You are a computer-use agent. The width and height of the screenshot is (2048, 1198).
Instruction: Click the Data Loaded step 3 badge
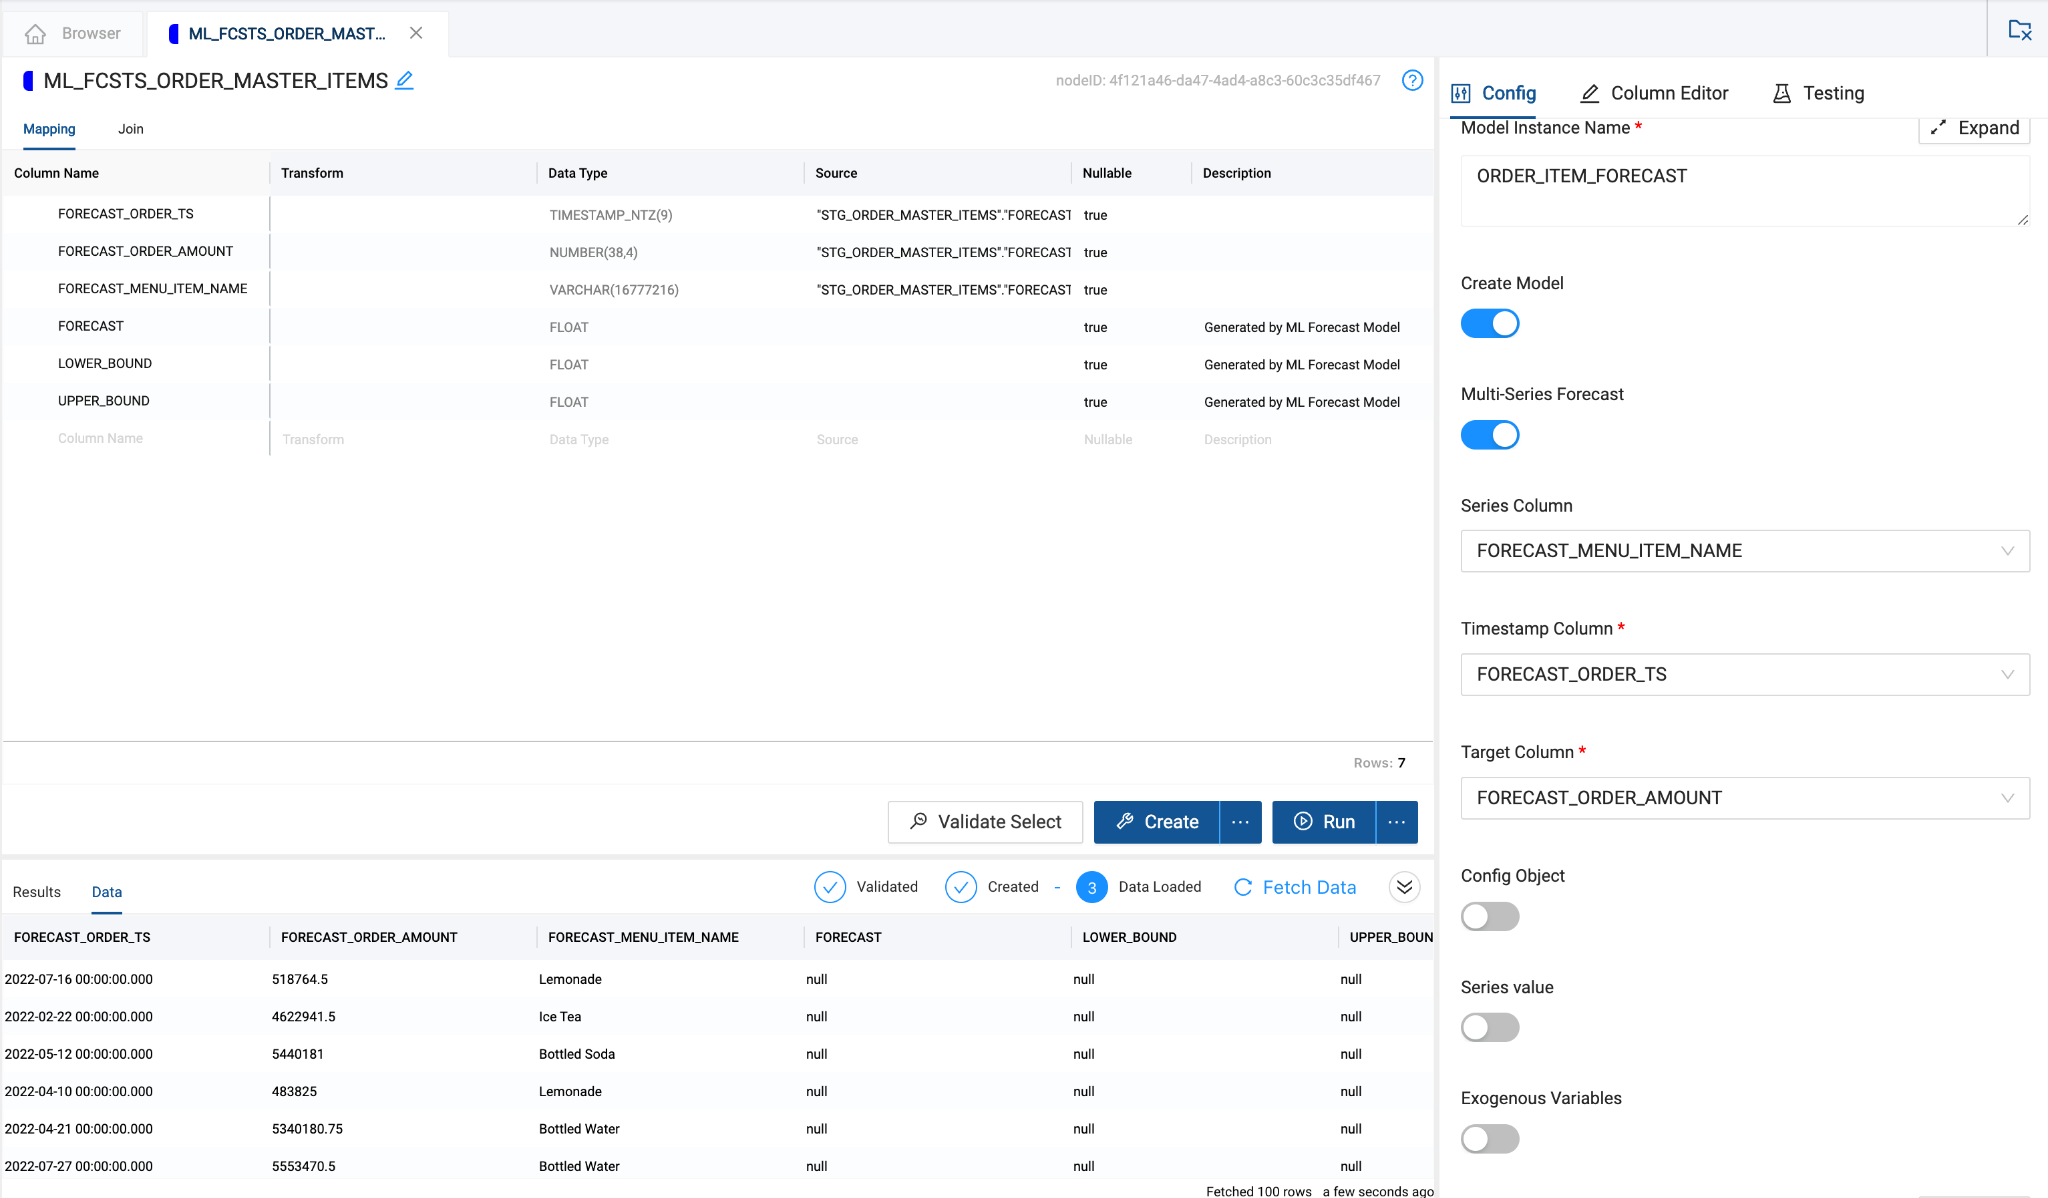point(1092,887)
